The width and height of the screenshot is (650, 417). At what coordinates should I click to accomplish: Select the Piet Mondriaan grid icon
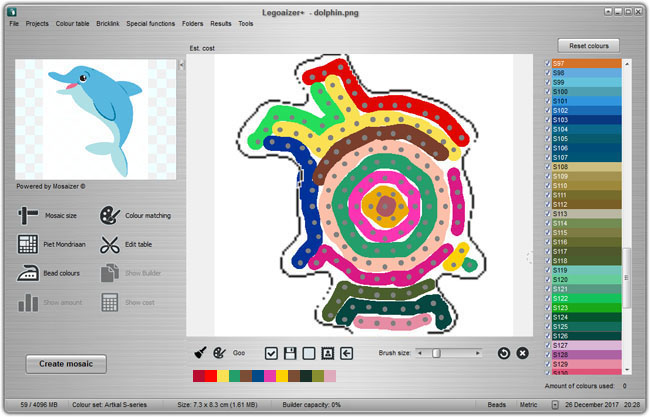click(x=28, y=244)
